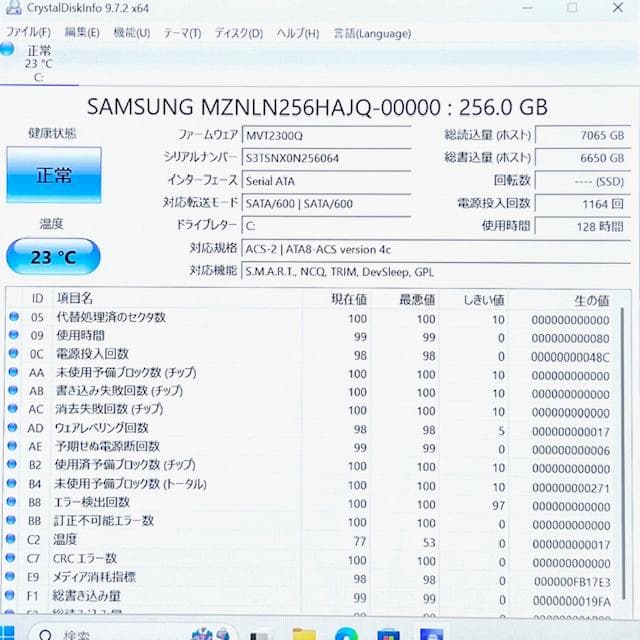Select row ウェアレベリング回数
The image size is (640, 640).
point(310,429)
